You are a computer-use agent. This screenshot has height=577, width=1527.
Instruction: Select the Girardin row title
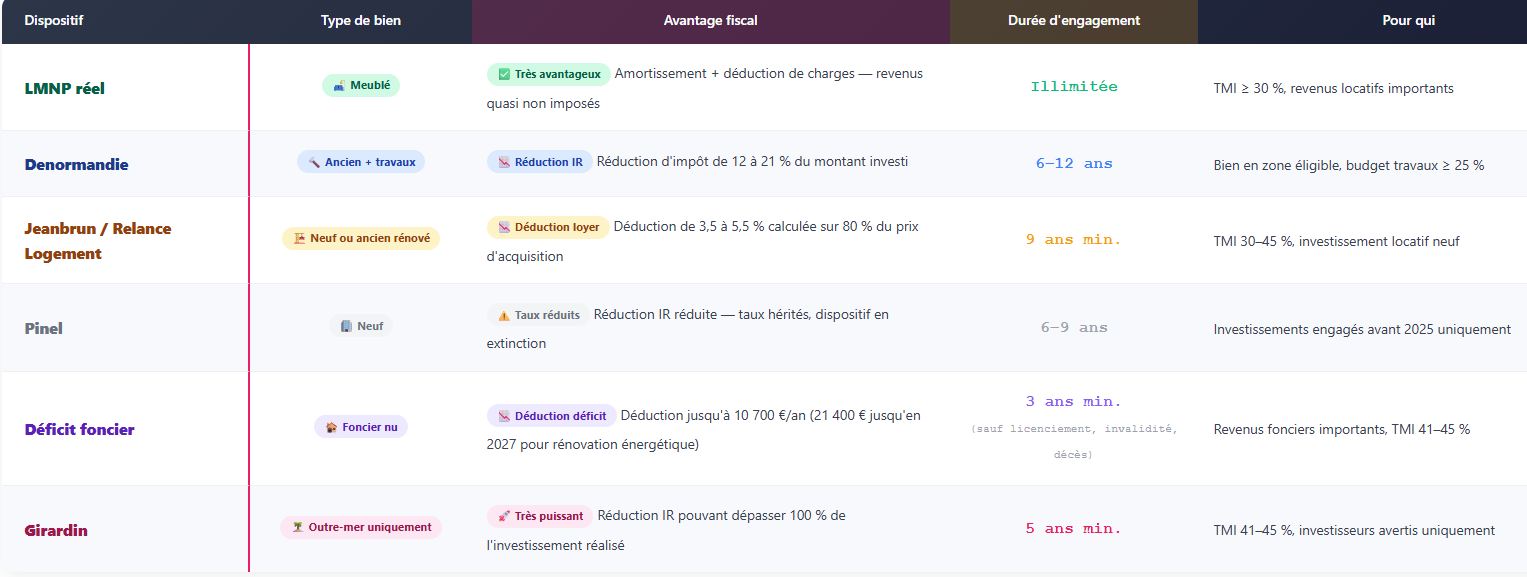[56, 530]
